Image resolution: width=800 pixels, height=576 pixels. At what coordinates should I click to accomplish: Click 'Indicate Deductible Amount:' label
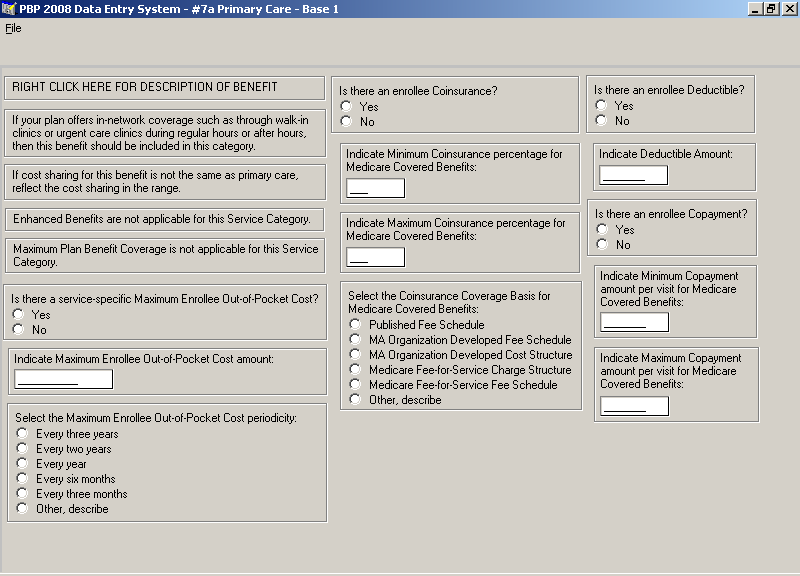[x=666, y=154]
